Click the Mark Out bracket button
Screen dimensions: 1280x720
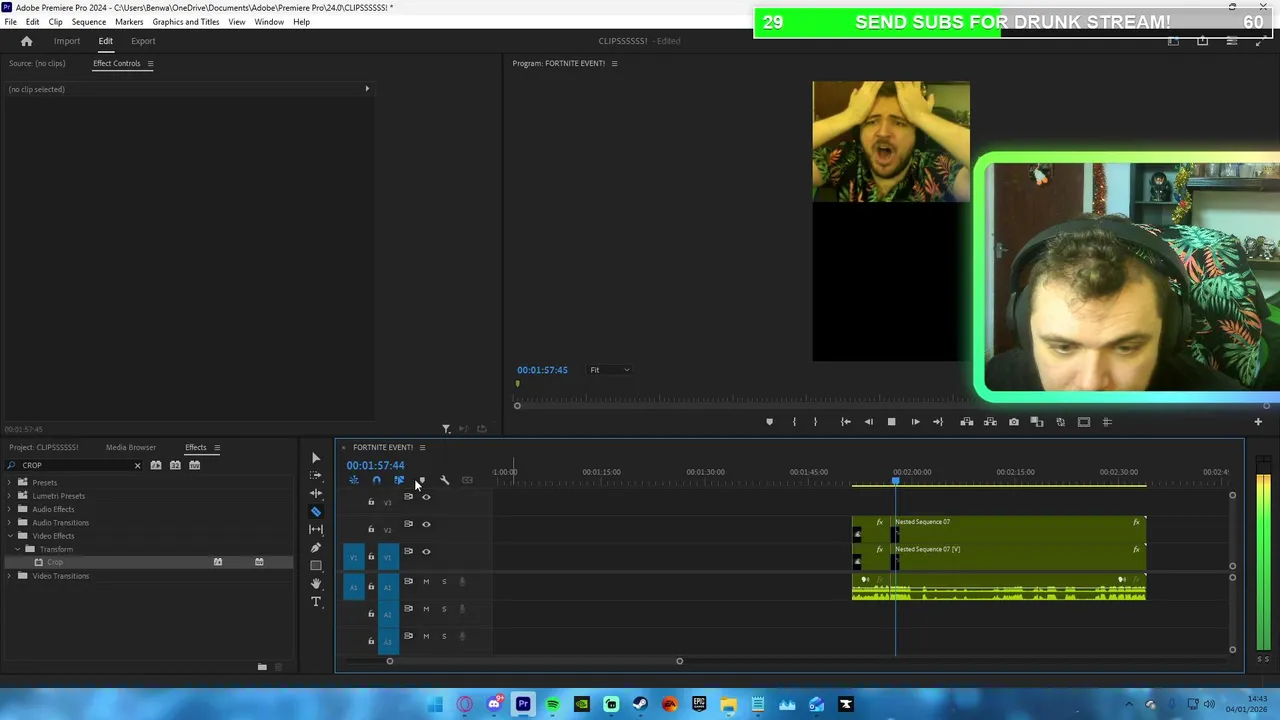coord(815,422)
